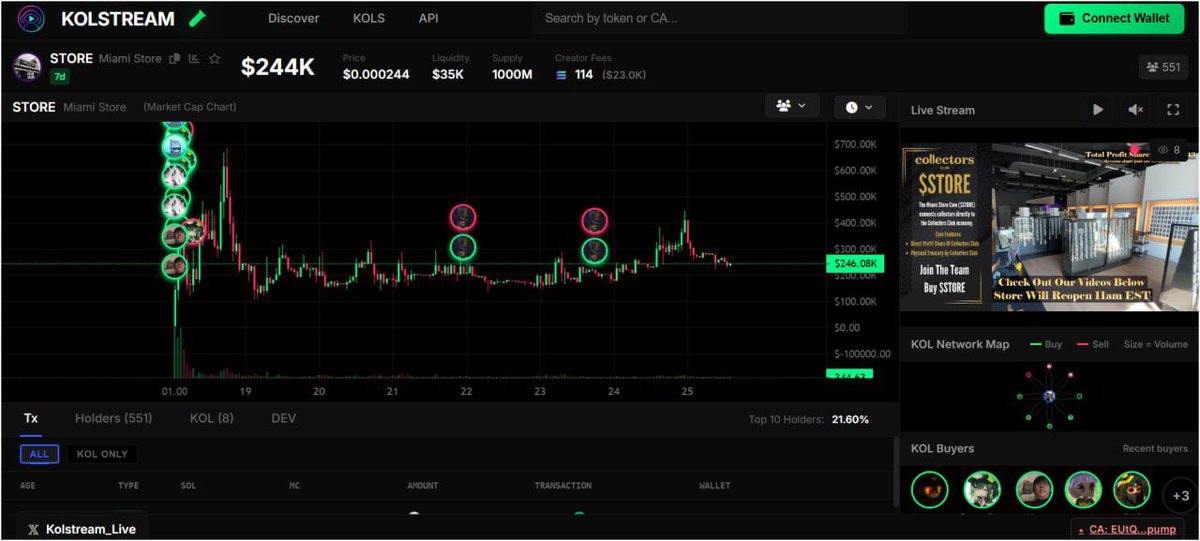Copy the STORE token address icon

pyautogui.click(x=175, y=59)
